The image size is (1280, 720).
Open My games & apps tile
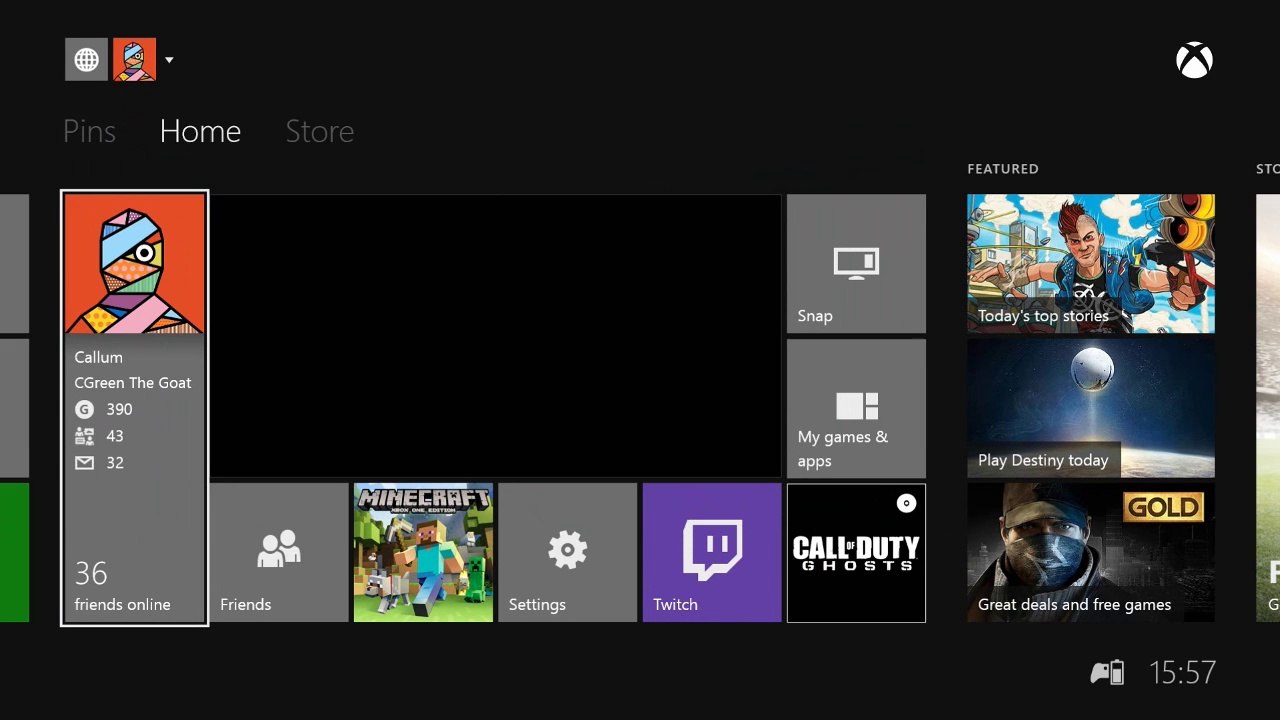pos(856,408)
